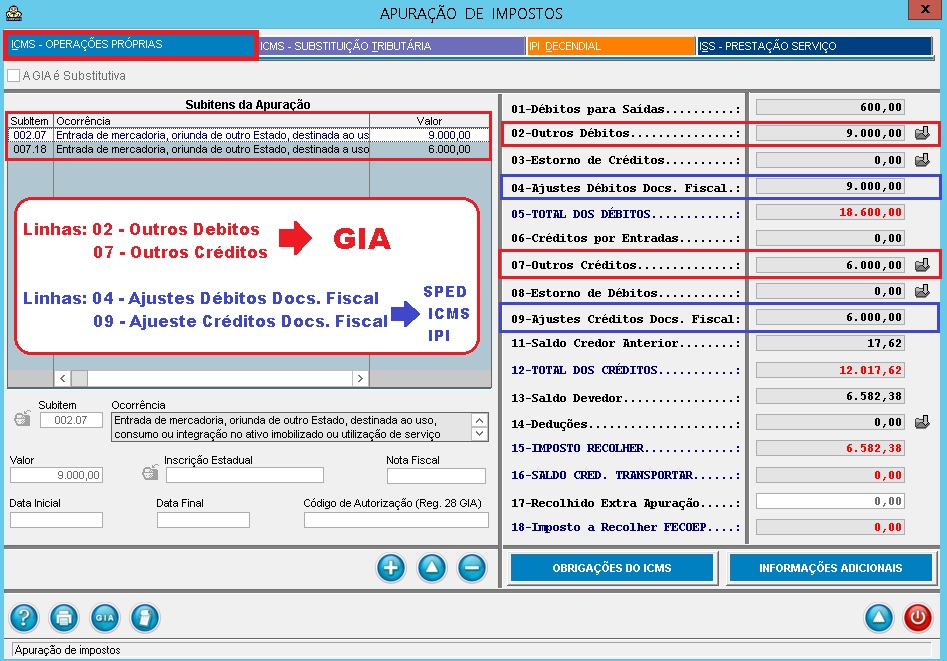Click the up-arrow icon beside the power icon
The width and height of the screenshot is (947, 661).
(x=879, y=617)
